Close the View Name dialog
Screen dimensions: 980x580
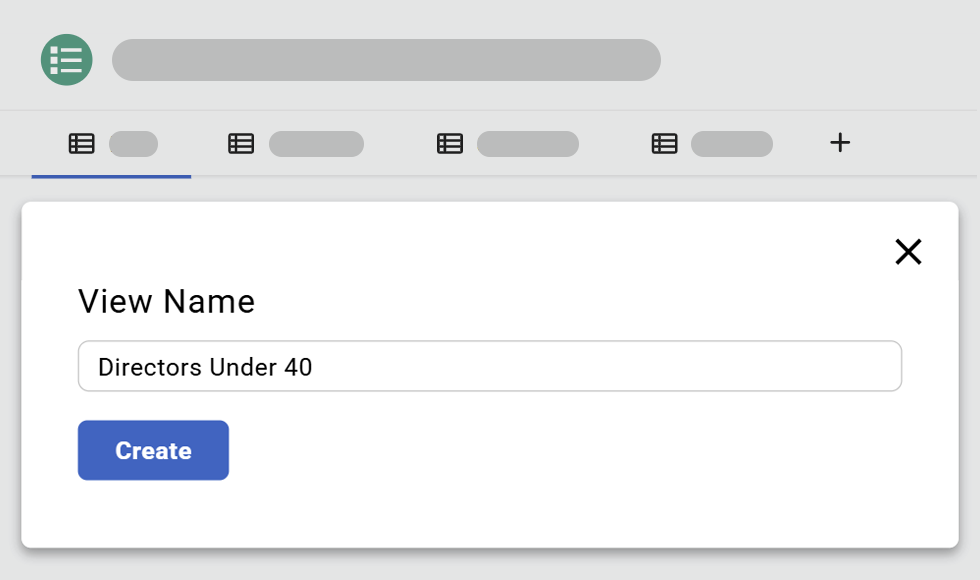coord(908,252)
